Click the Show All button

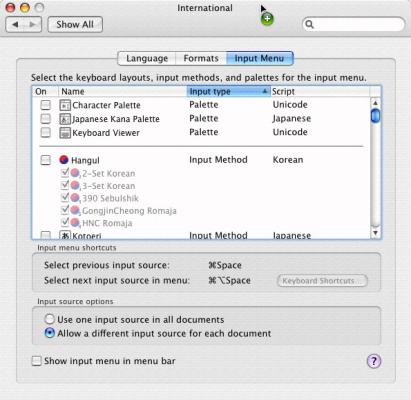75,25
